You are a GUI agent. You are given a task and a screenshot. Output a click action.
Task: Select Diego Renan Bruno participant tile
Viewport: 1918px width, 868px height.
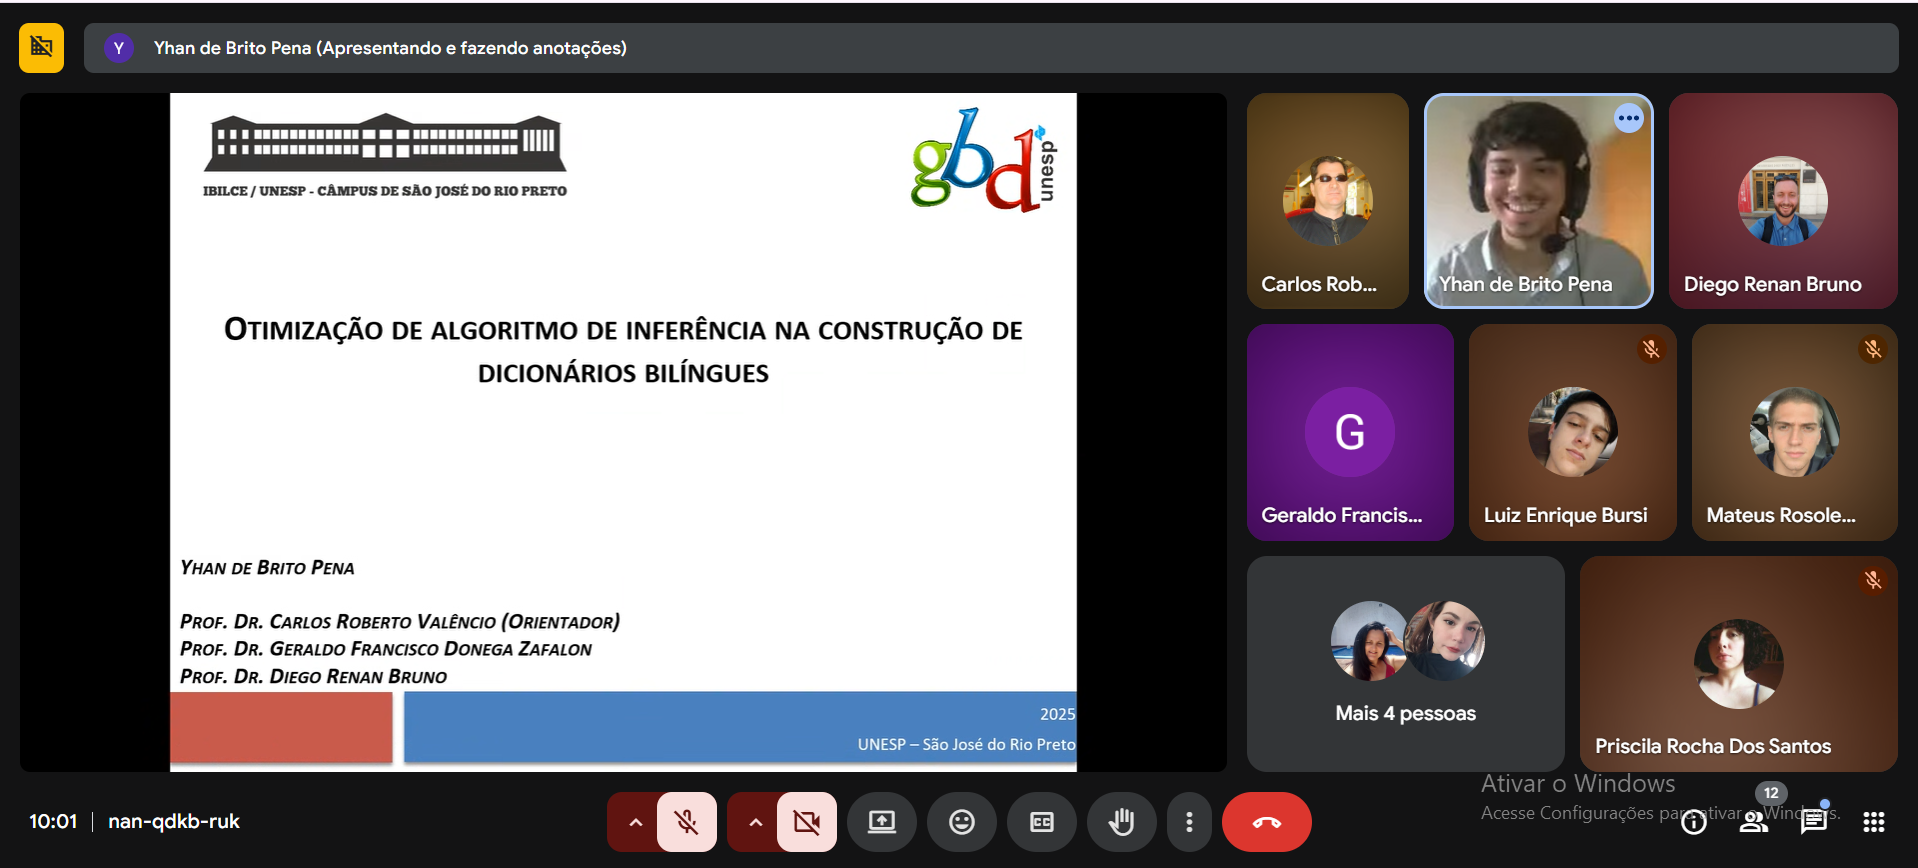(1783, 201)
